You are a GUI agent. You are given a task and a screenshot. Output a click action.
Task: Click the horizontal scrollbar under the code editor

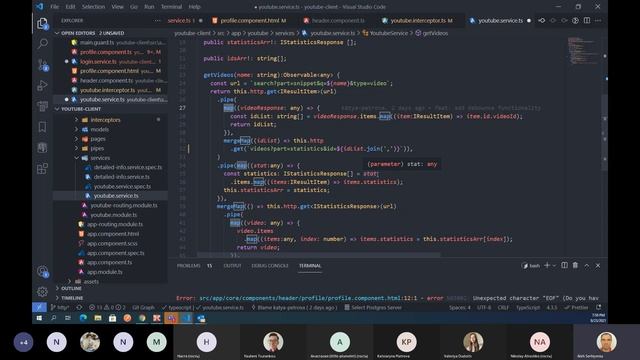click(319, 255)
